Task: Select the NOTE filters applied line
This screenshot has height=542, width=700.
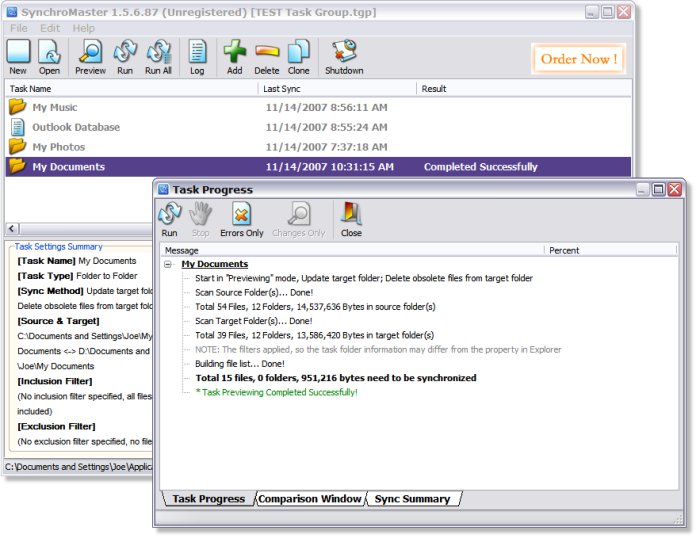Action: pos(378,350)
